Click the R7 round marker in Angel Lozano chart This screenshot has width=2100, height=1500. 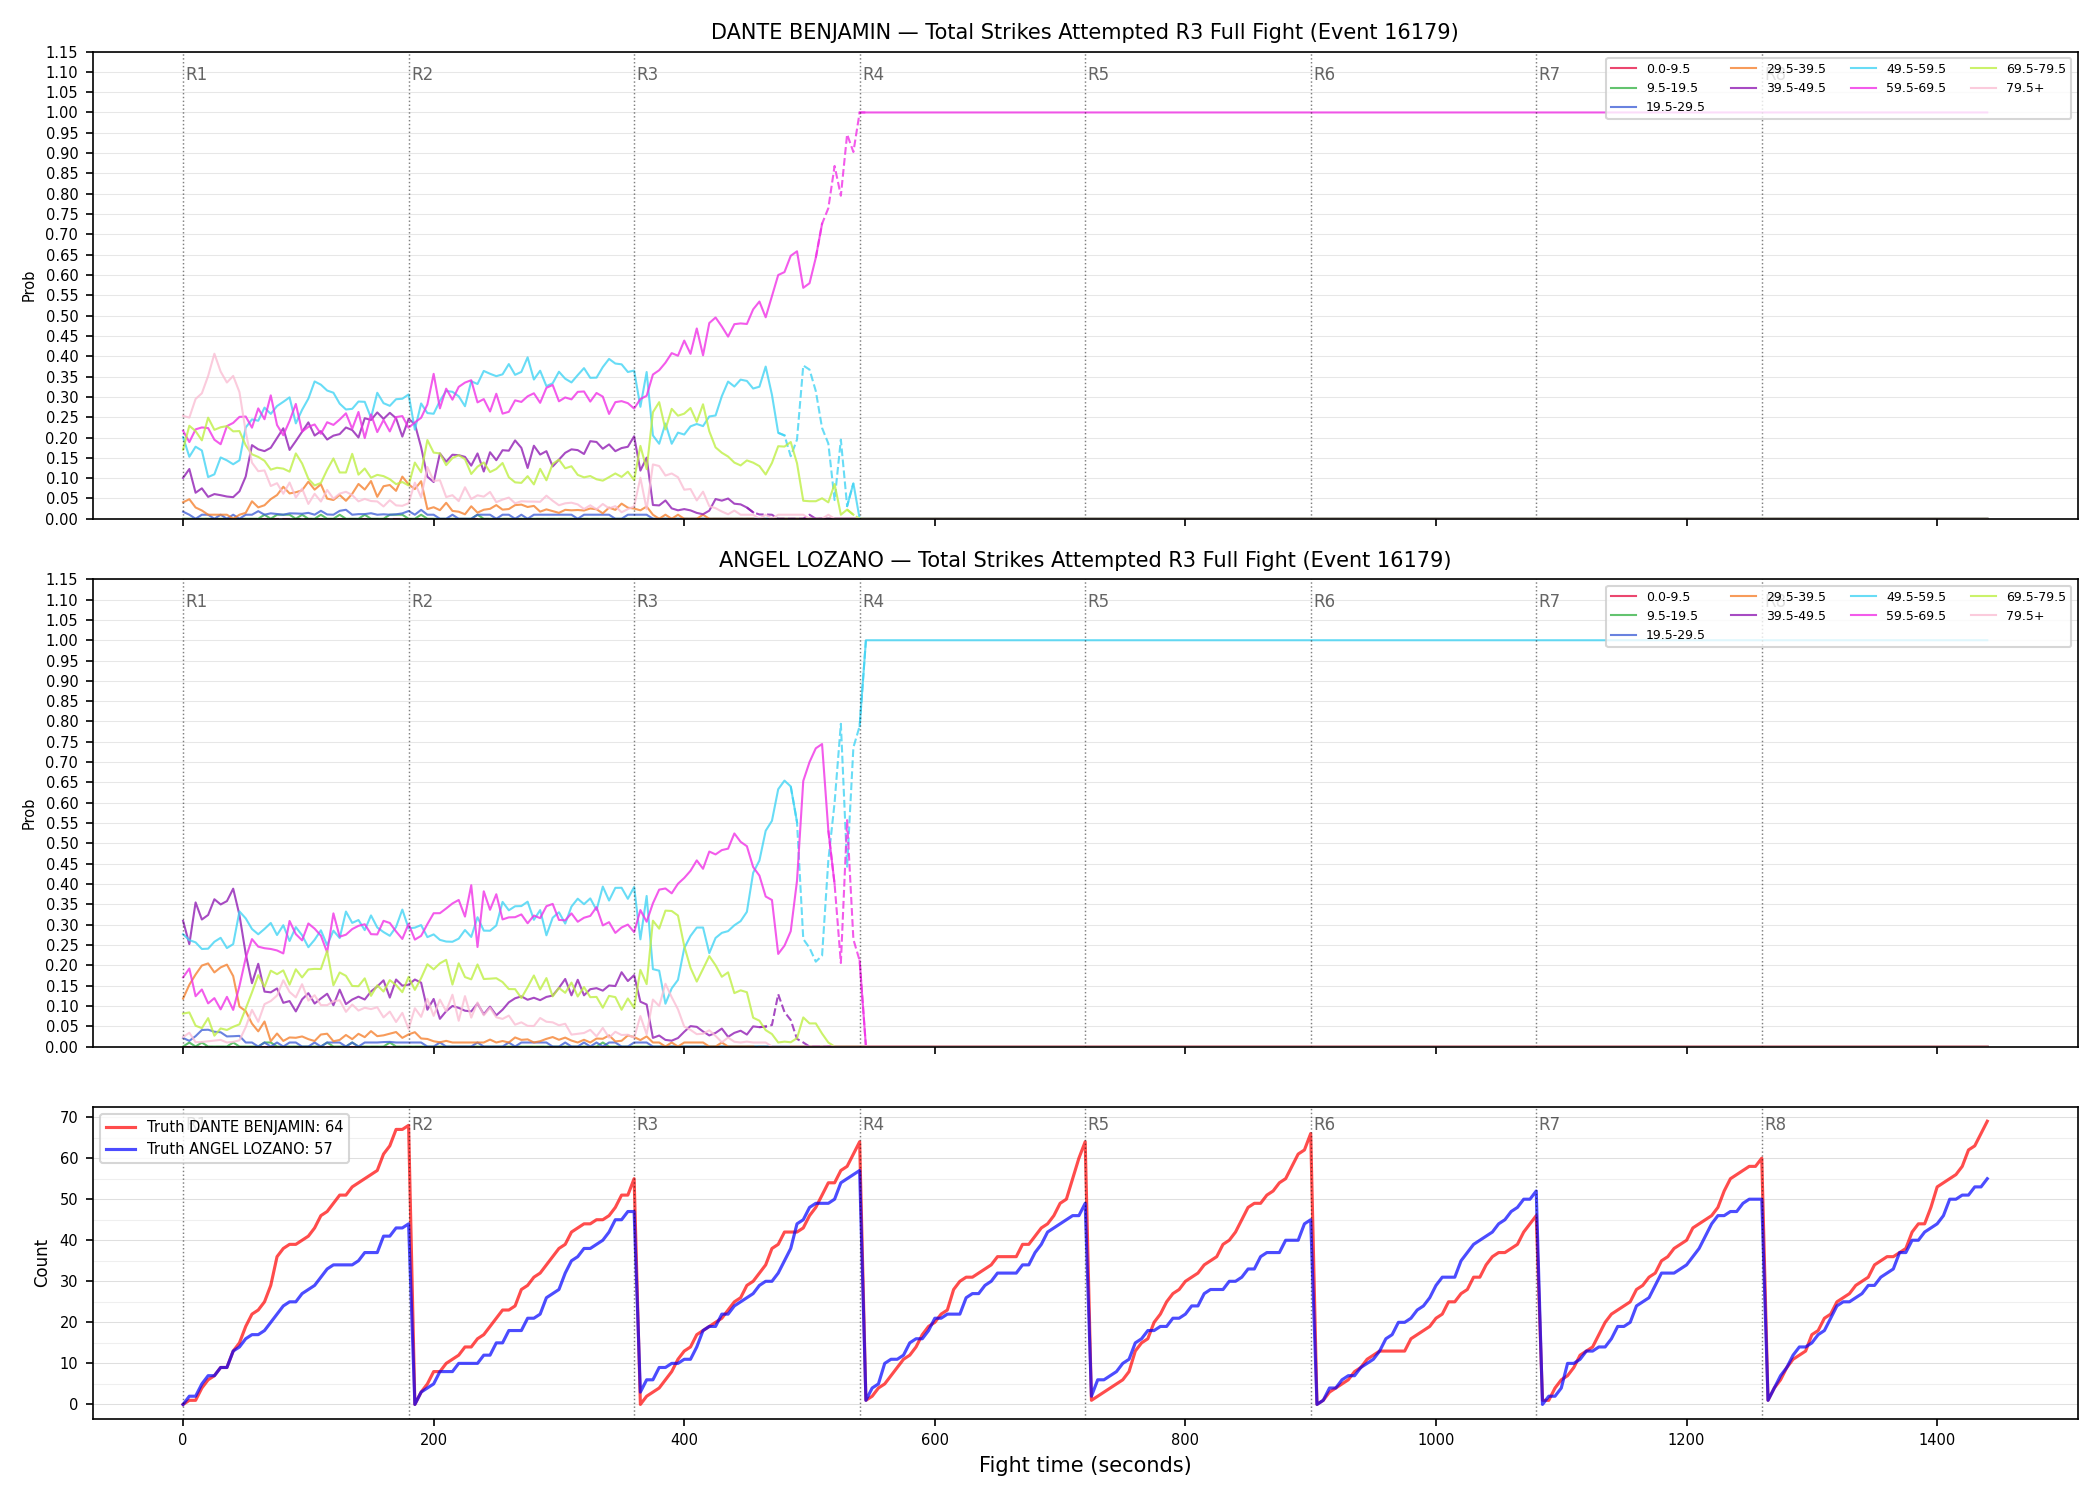1549,601
